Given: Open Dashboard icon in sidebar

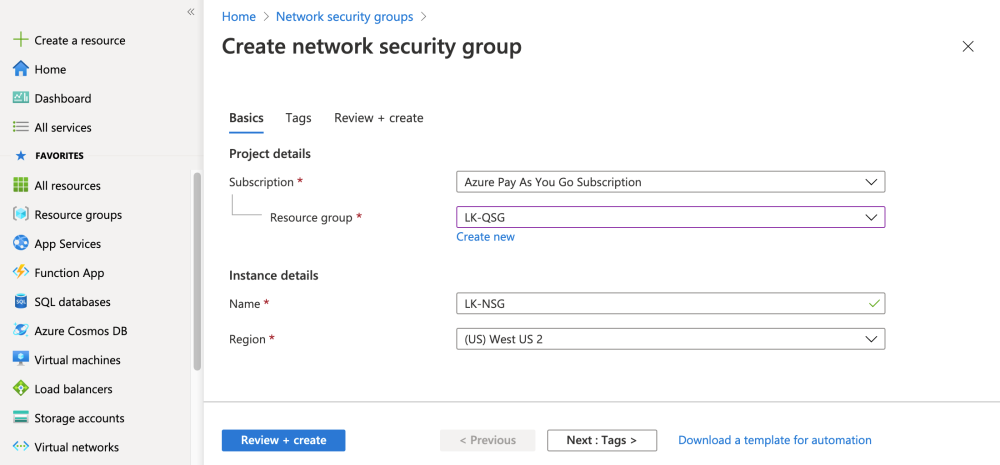Looking at the screenshot, I should pos(20,98).
